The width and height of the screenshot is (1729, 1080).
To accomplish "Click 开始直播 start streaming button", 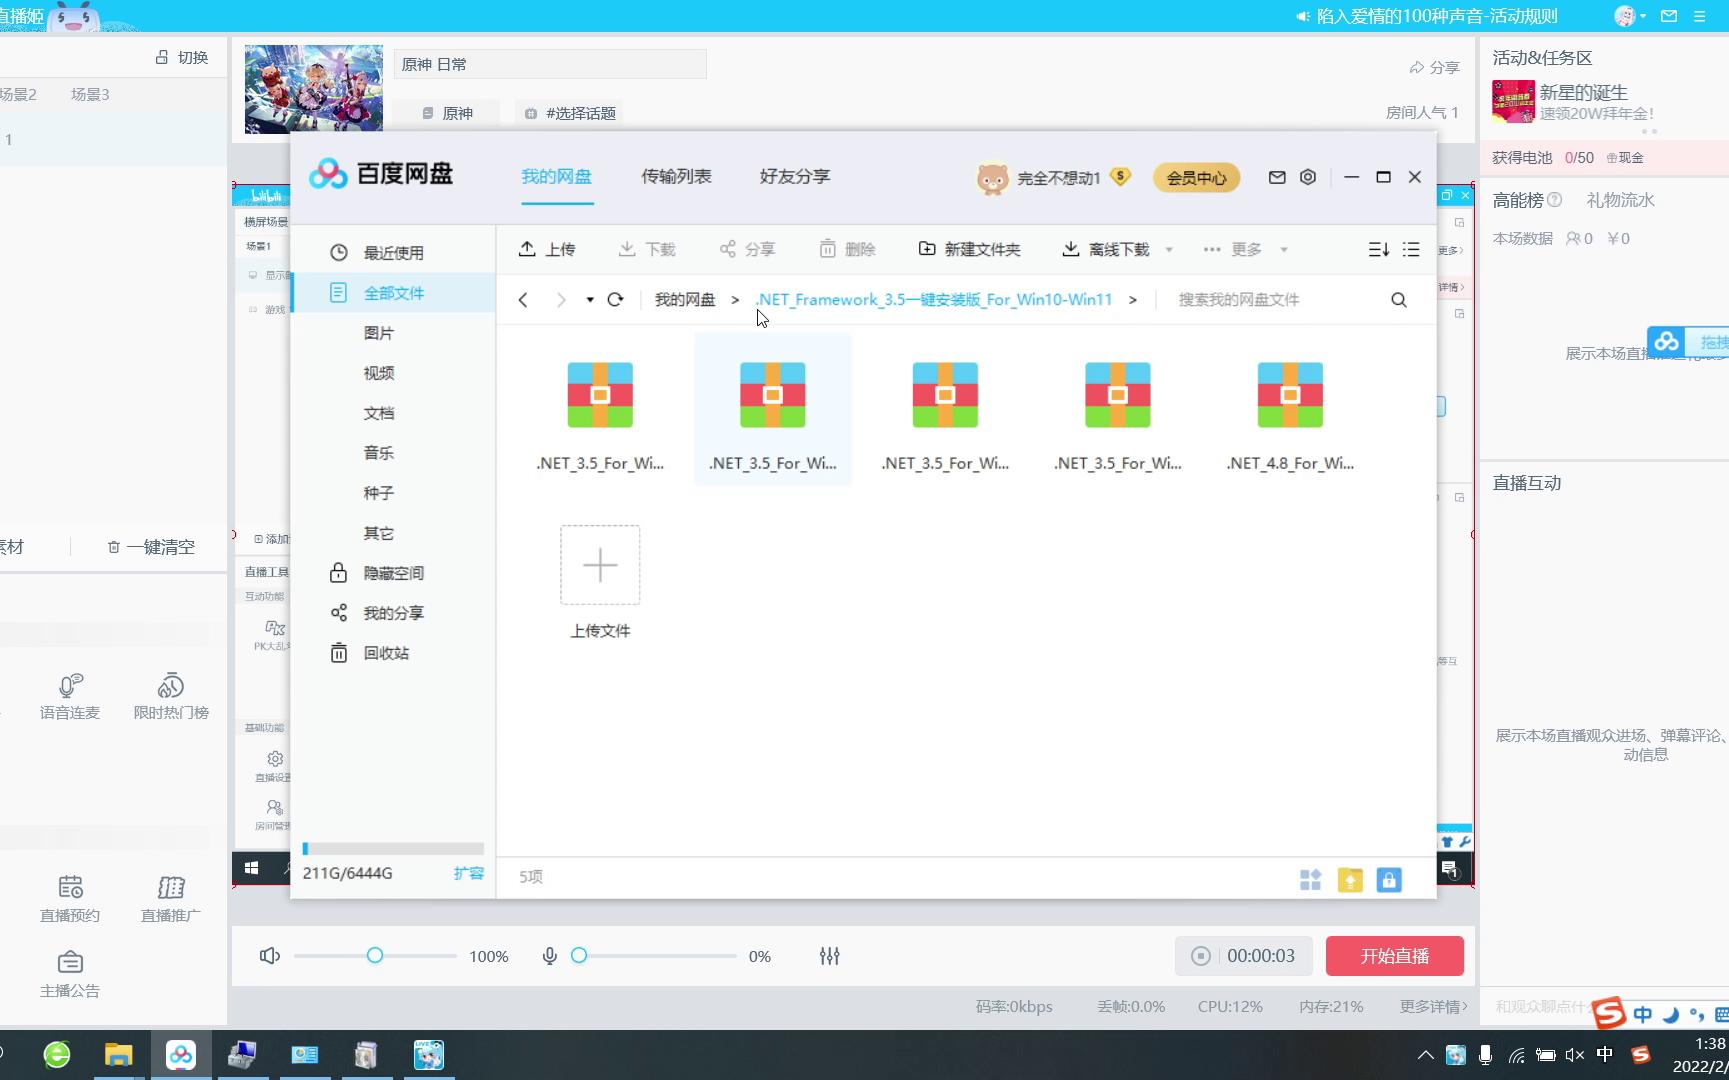I will [x=1395, y=956].
